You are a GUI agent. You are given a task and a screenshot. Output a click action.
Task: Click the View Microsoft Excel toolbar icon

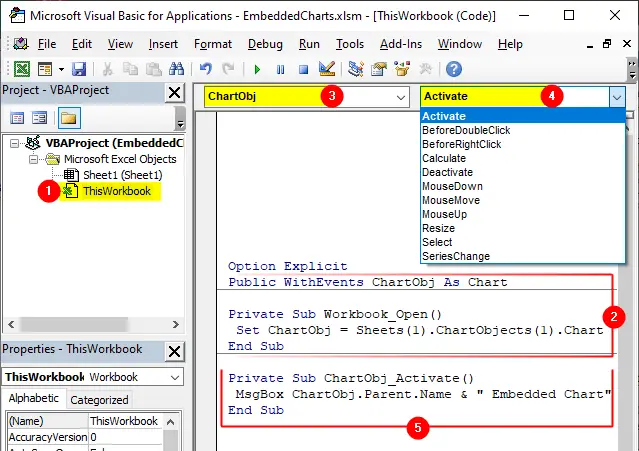[22, 69]
